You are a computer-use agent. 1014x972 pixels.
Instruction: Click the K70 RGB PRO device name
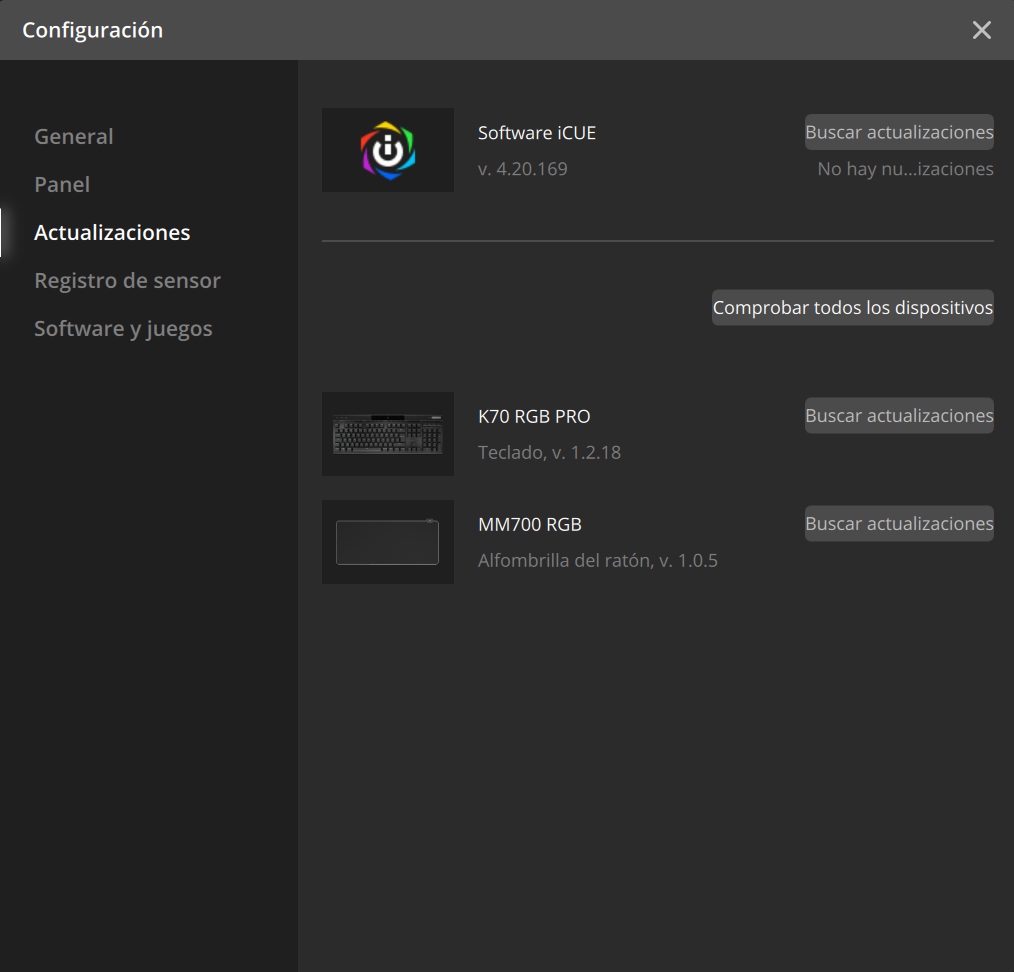point(534,416)
